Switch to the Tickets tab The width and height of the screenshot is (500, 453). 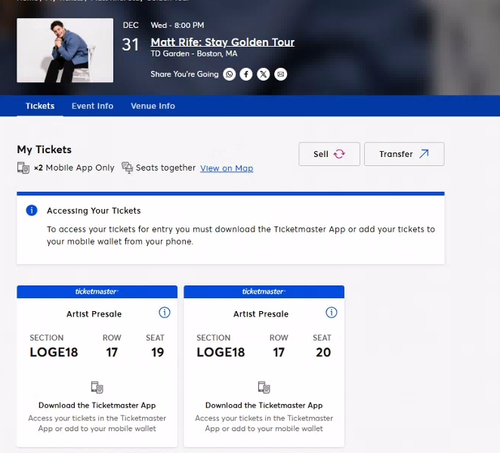40,106
